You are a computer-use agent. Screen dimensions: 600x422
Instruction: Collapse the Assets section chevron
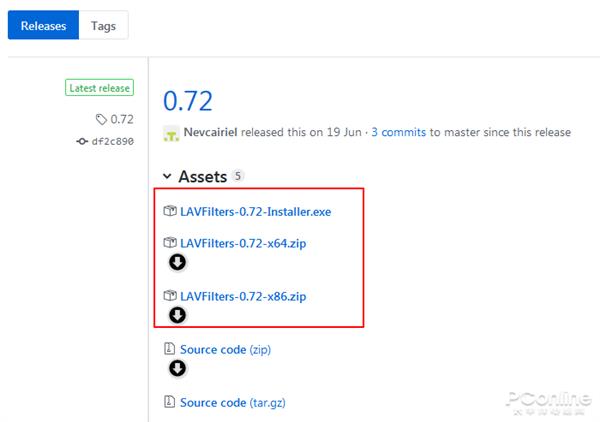coord(167,176)
